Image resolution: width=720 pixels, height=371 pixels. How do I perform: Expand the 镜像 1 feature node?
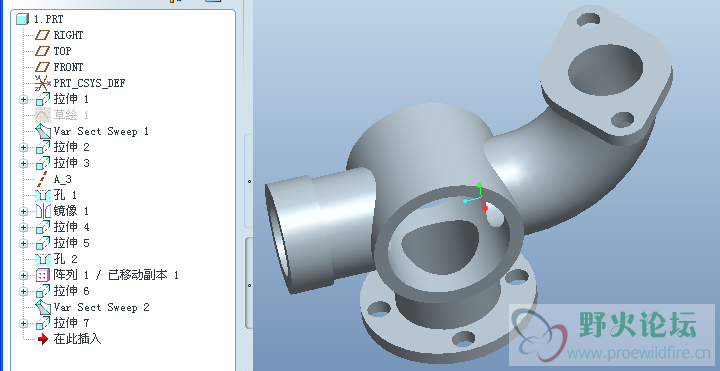[x=23, y=211]
